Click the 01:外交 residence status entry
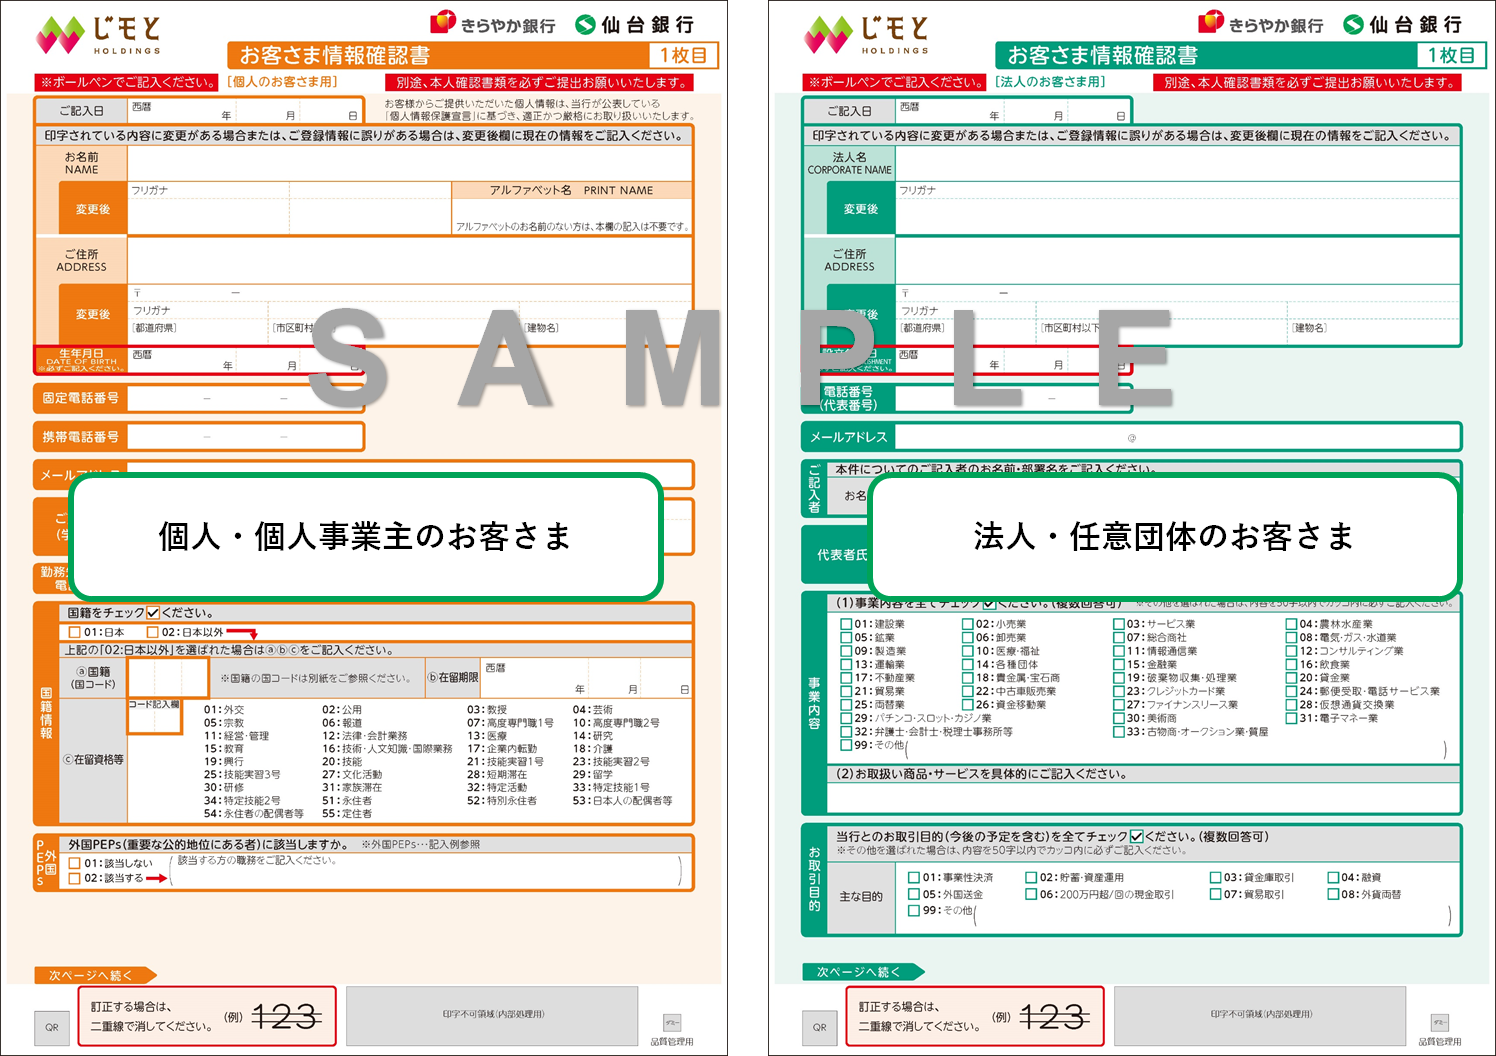The image size is (1496, 1056). [x=224, y=710]
